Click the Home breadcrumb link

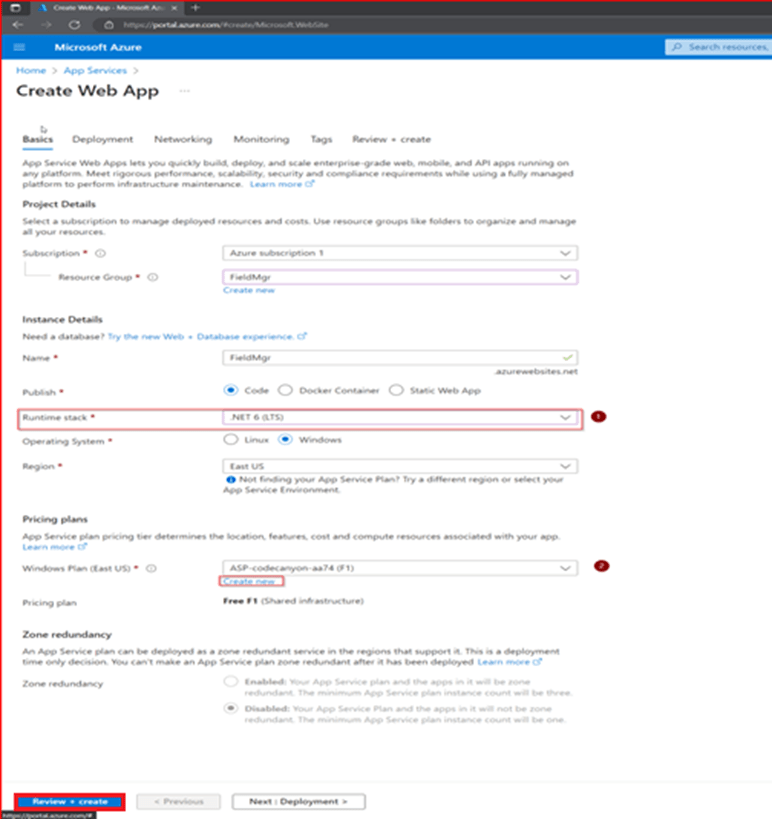31,71
